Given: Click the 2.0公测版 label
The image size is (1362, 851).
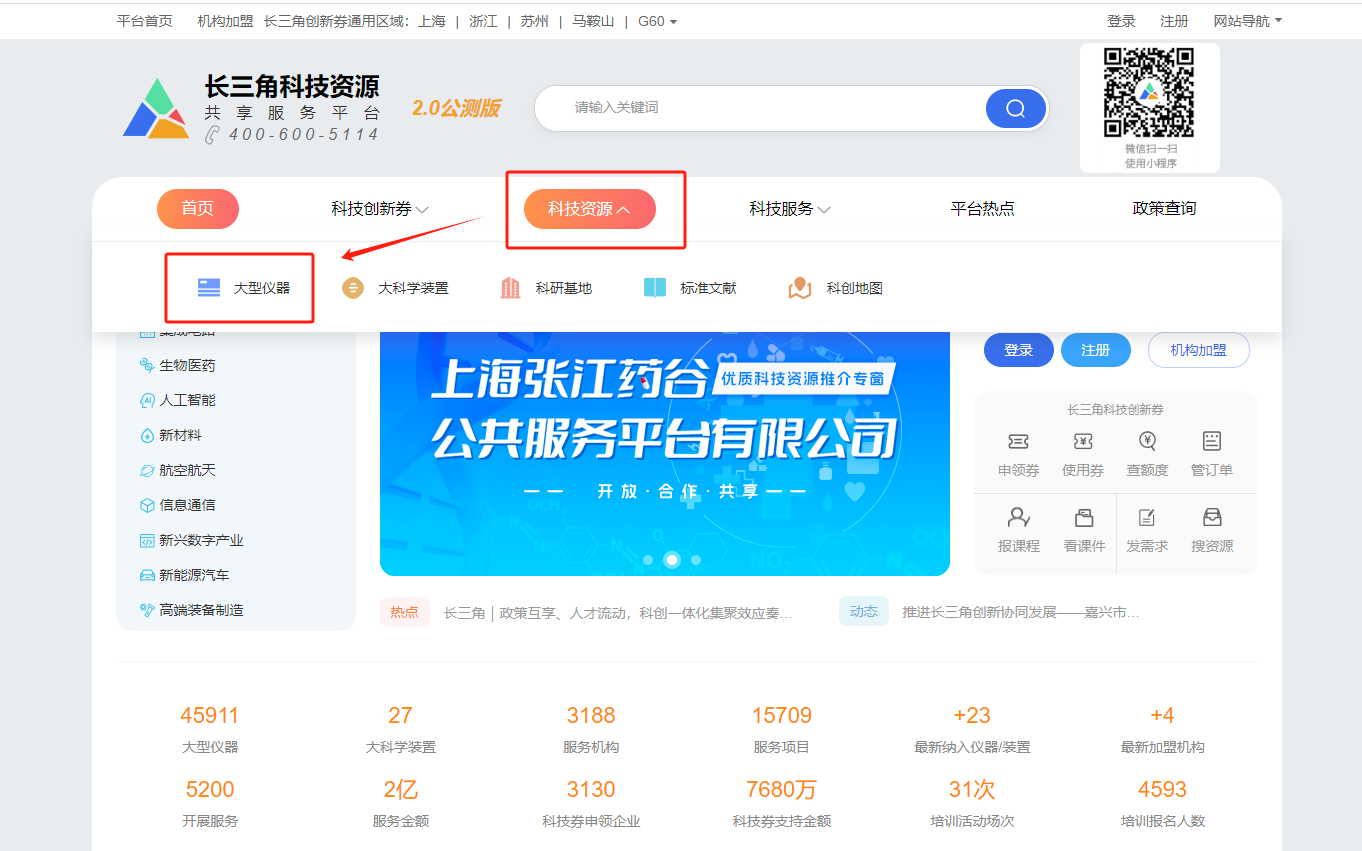Looking at the screenshot, I should 456,108.
